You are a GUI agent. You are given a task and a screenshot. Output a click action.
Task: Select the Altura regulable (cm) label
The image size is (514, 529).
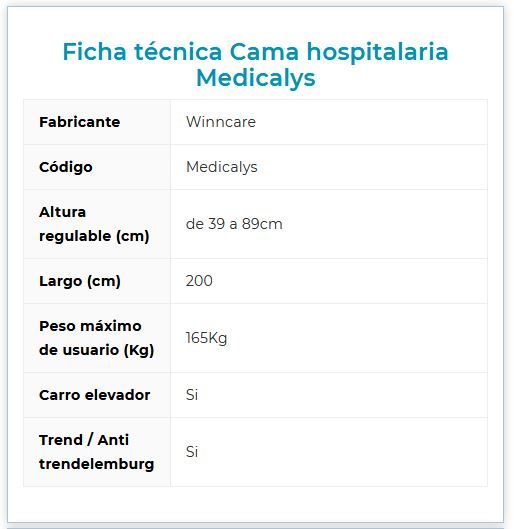click(94, 224)
